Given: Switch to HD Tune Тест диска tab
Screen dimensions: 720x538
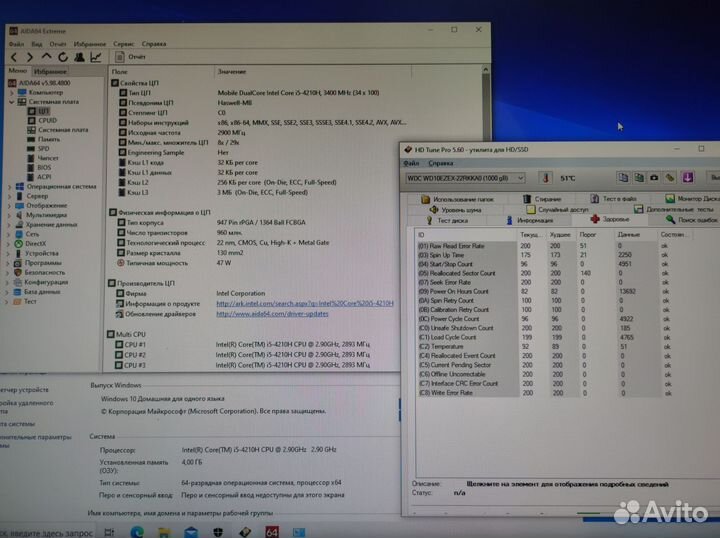Looking at the screenshot, I should pos(446,220).
